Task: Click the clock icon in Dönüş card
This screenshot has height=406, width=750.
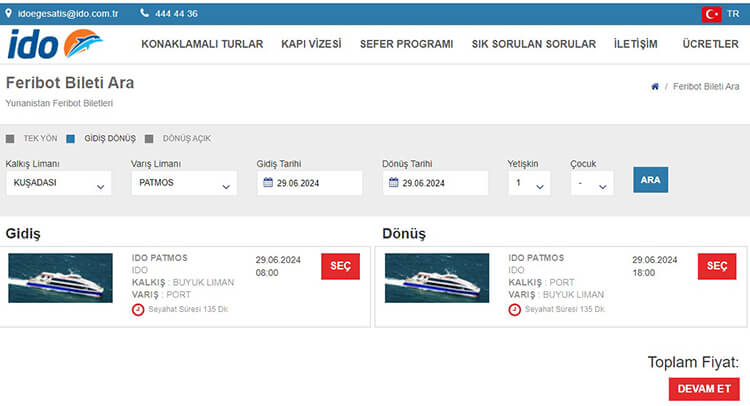Action: 514,310
